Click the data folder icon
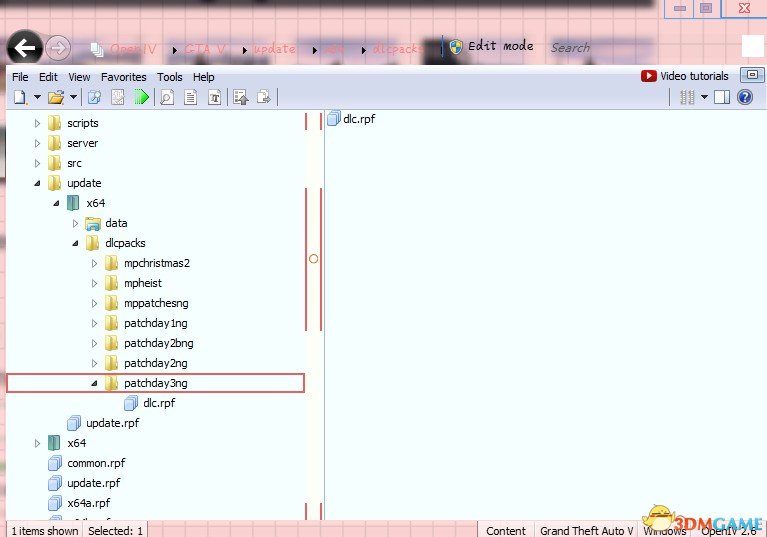767x537 pixels. coord(92,224)
